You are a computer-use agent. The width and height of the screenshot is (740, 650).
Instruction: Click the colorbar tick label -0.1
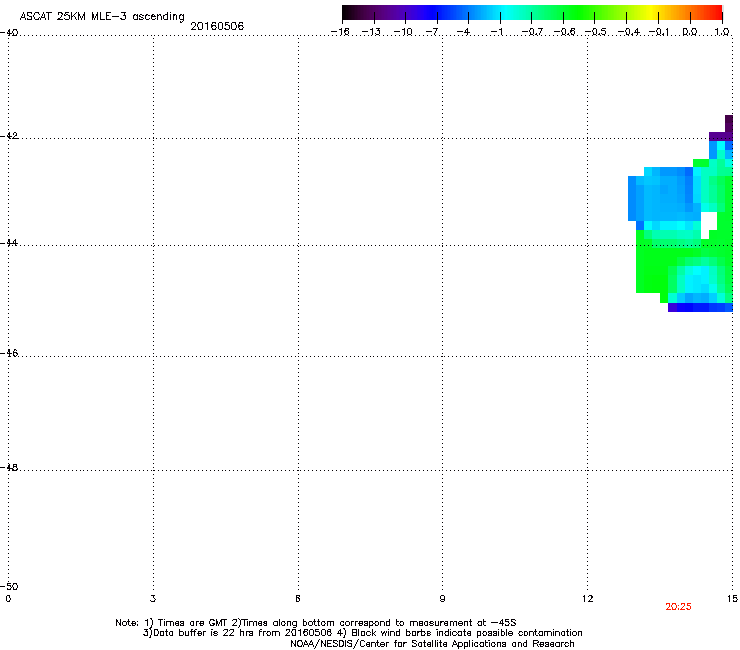(659, 32)
